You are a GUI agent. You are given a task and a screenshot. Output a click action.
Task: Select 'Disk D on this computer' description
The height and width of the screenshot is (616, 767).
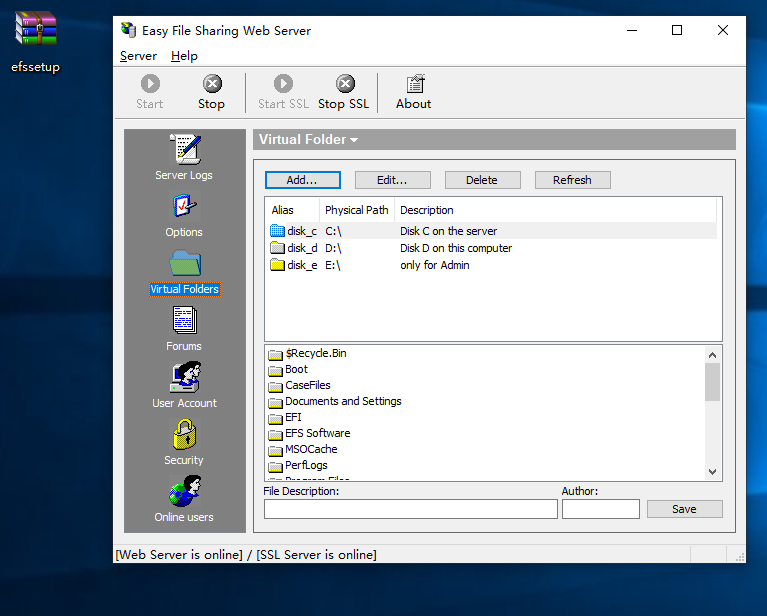456,248
